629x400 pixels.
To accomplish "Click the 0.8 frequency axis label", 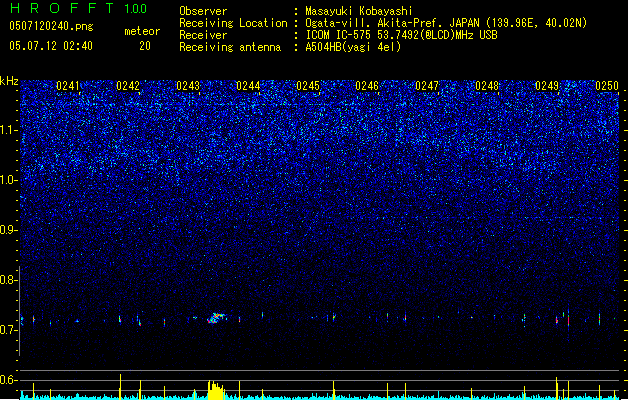I will click(x=8, y=280).
